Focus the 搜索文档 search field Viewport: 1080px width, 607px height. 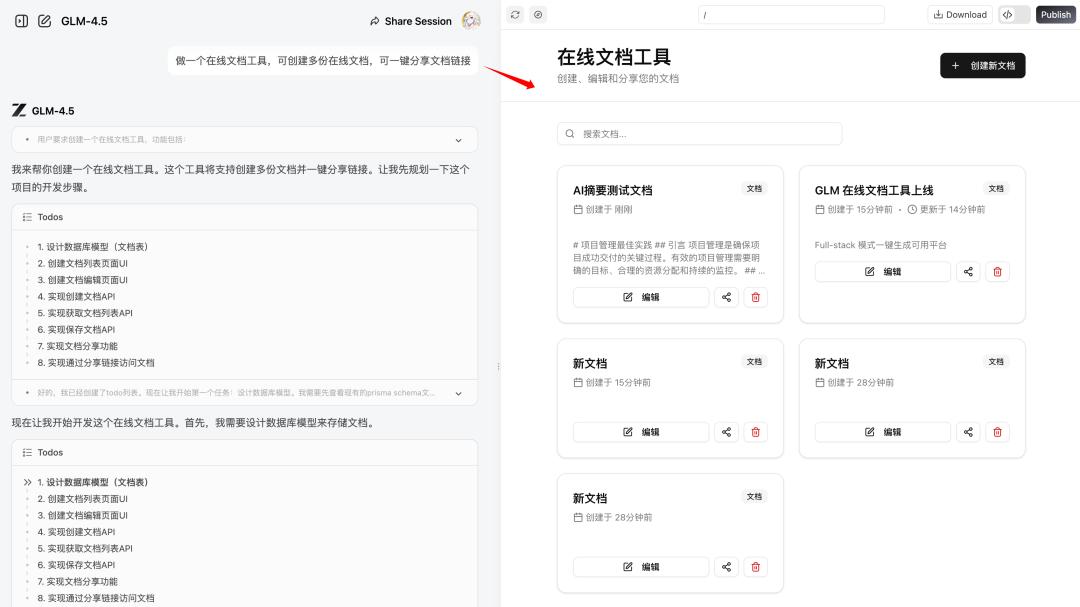coord(699,134)
